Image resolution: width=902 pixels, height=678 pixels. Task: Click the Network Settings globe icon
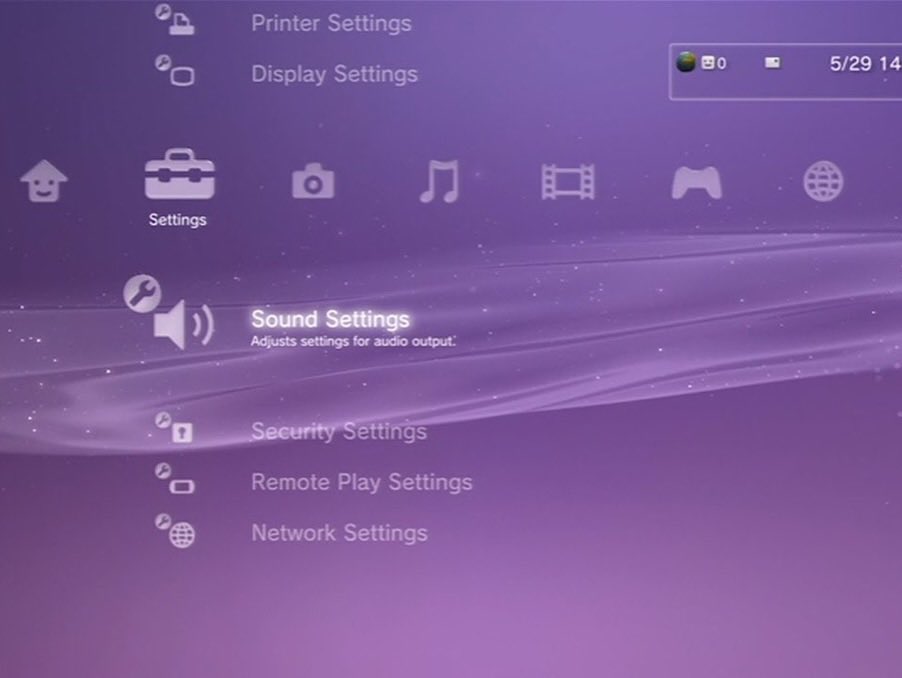175,530
